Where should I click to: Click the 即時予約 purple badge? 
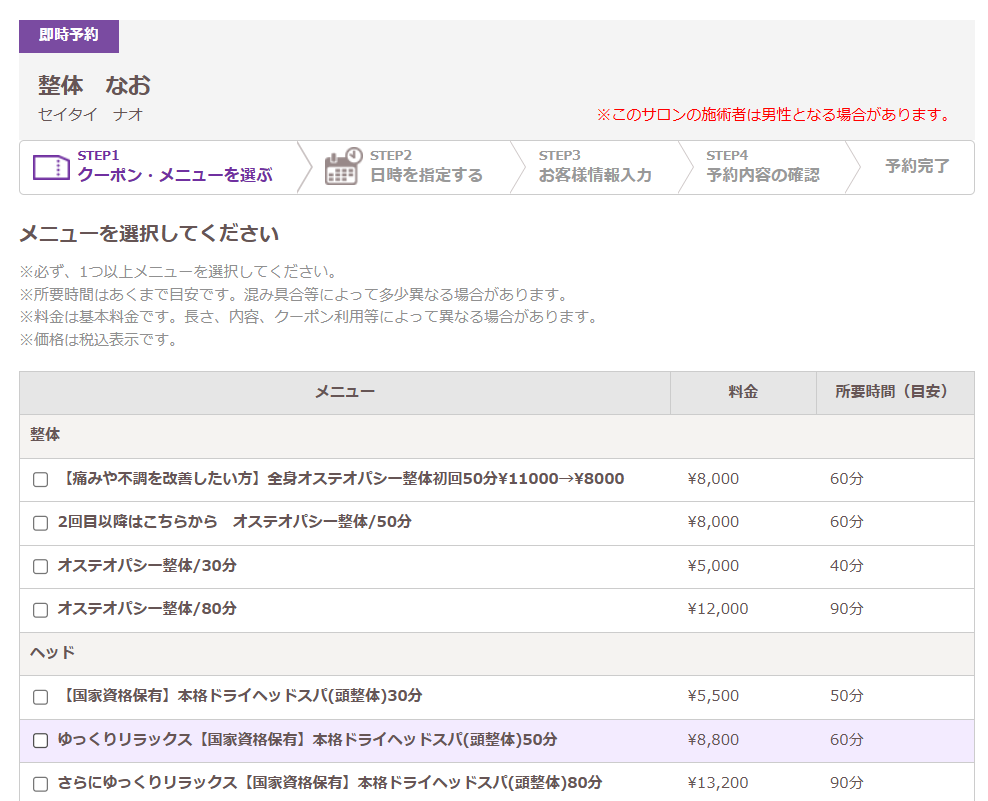pyautogui.click(x=69, y=36)
